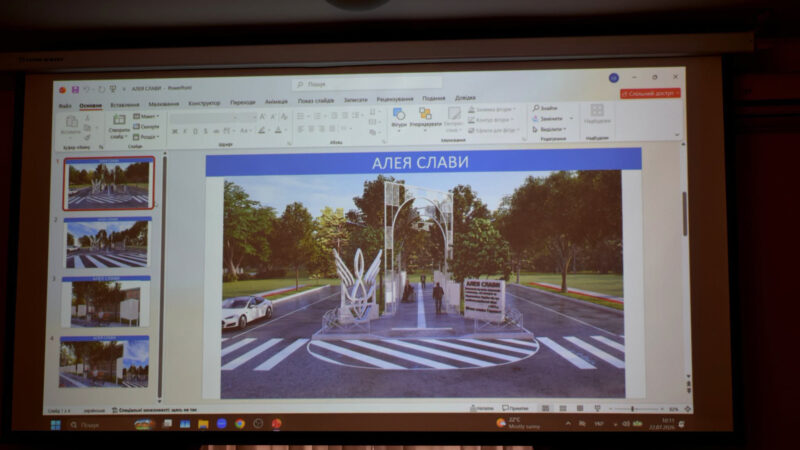The image size is (800, 450).
Task: Switch to Normal view in status bar
Action: 545,408
